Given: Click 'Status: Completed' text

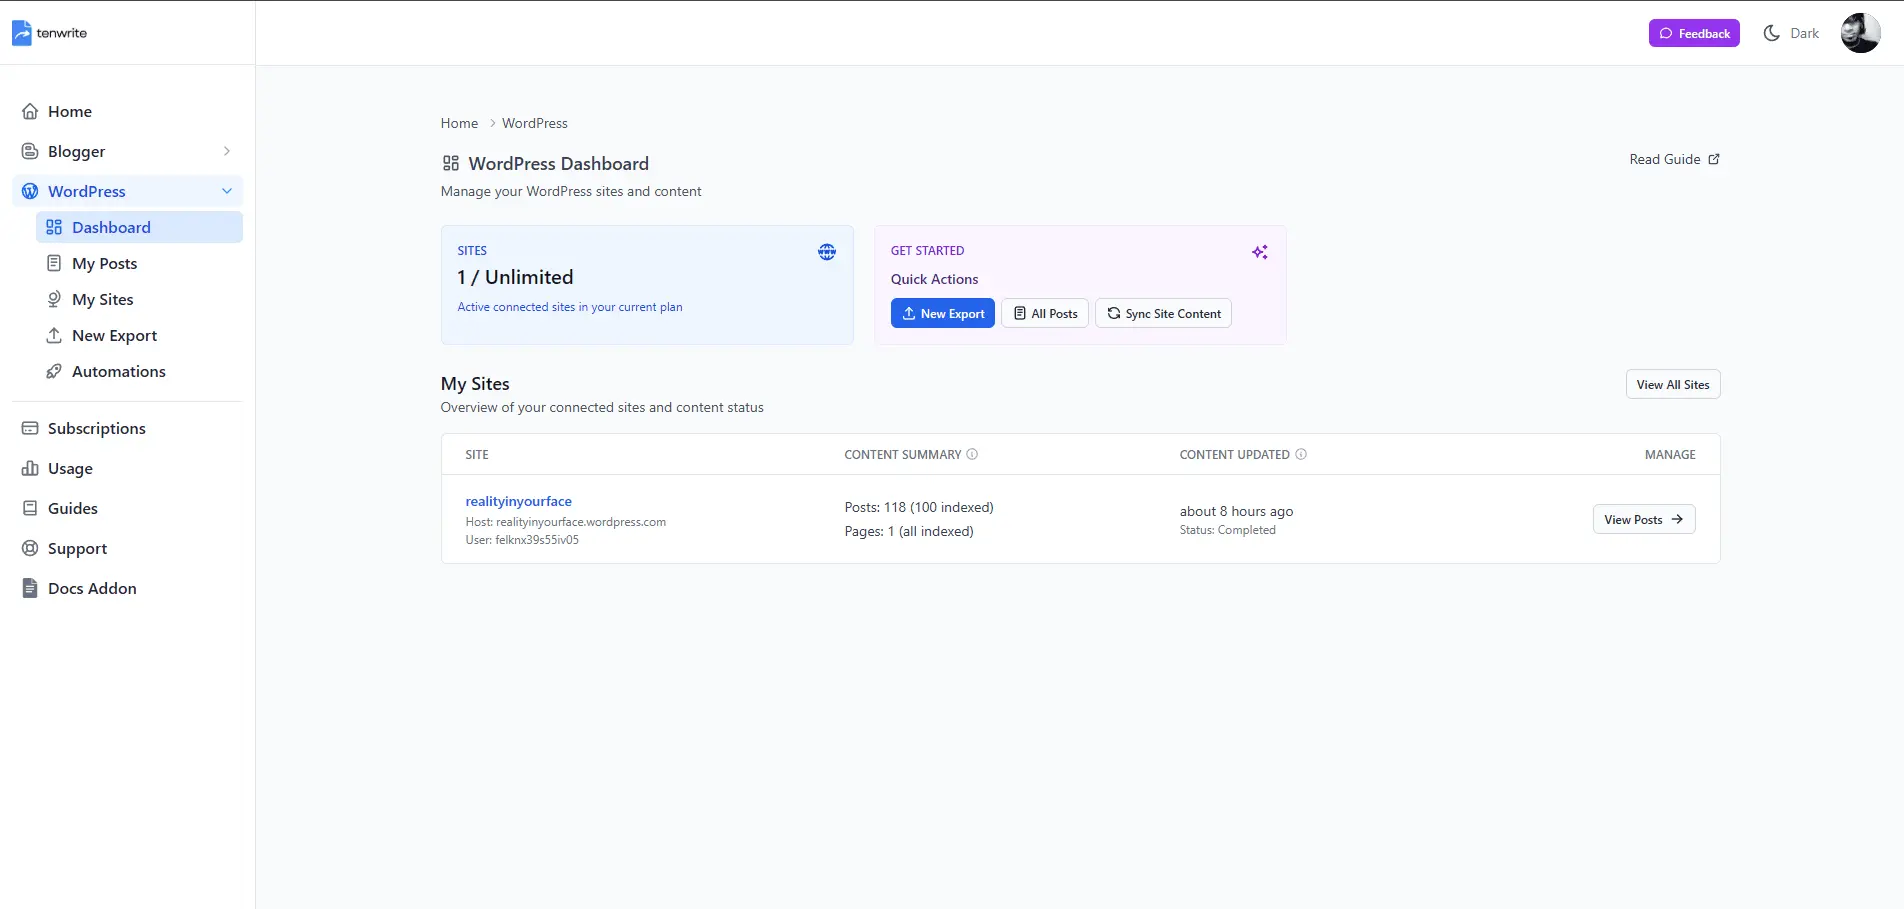Looking at the screenshot, I should (1227, 530).
